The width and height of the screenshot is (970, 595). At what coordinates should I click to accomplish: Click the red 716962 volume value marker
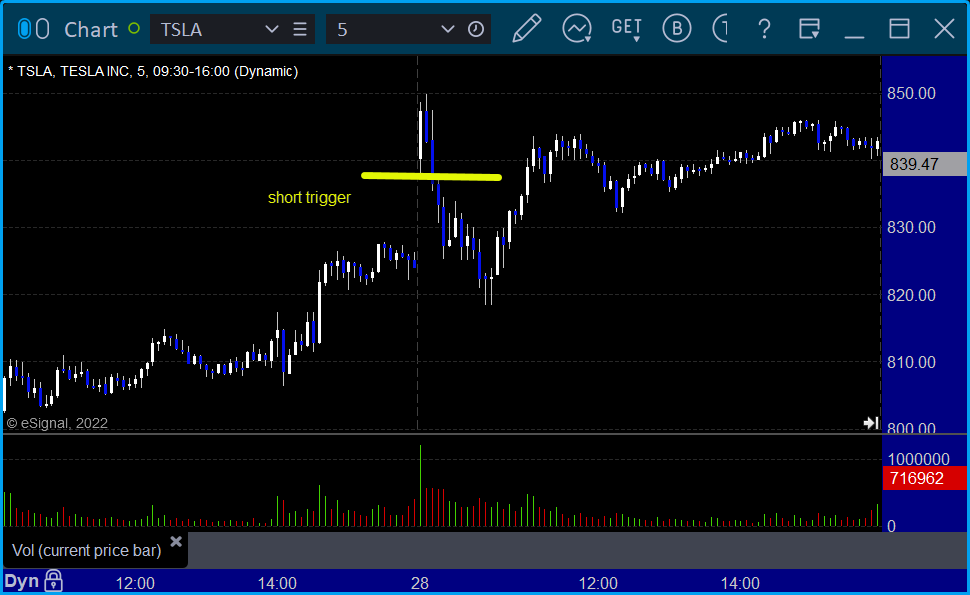(924, 478)
